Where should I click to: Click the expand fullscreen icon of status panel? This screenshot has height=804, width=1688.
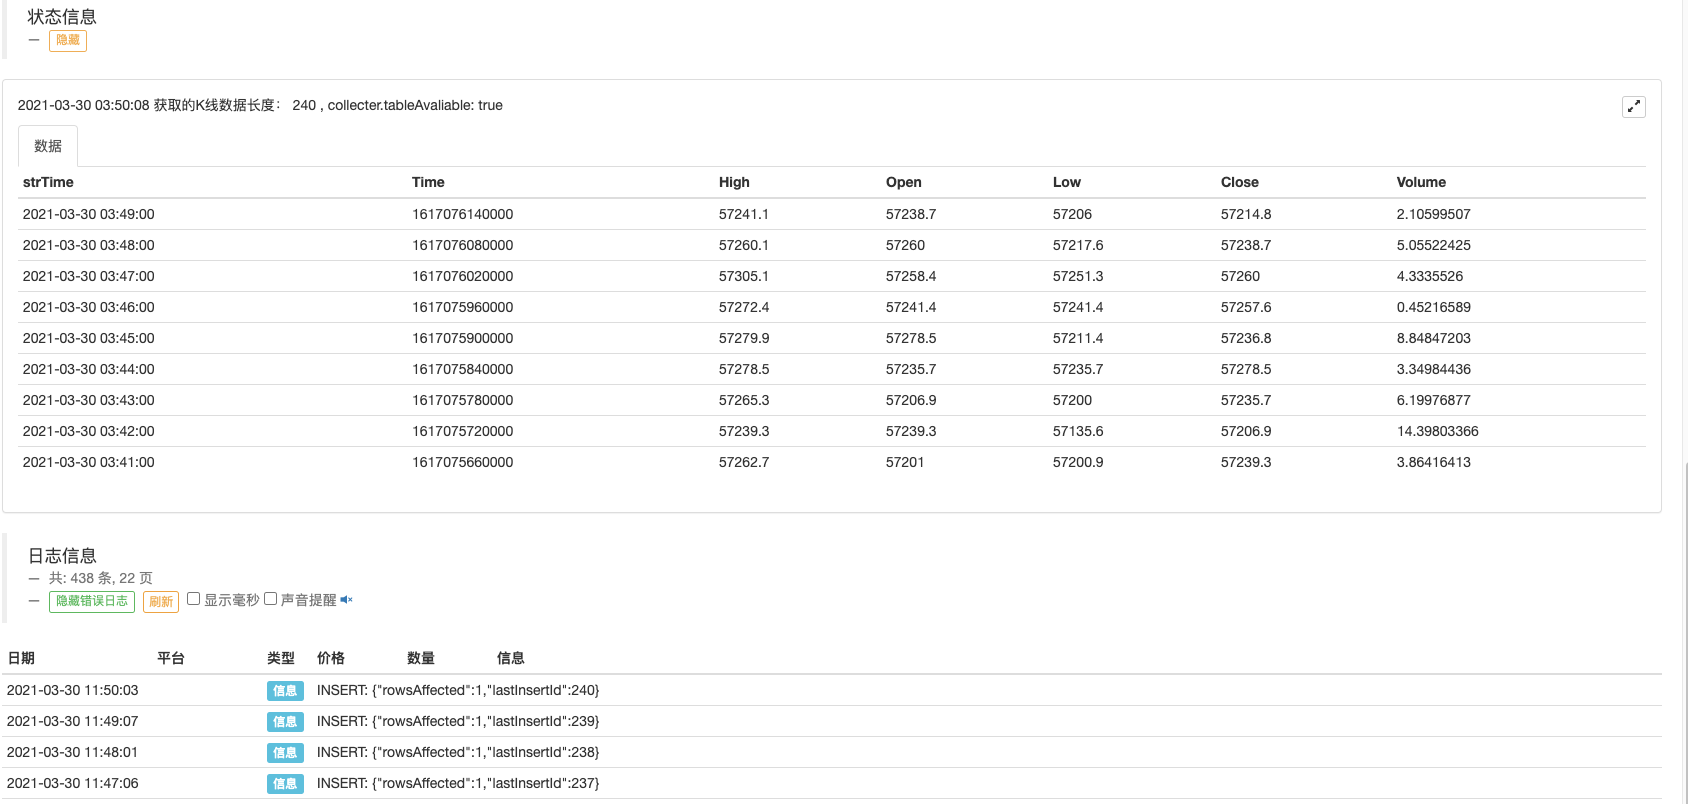(x=1633, y=107)
